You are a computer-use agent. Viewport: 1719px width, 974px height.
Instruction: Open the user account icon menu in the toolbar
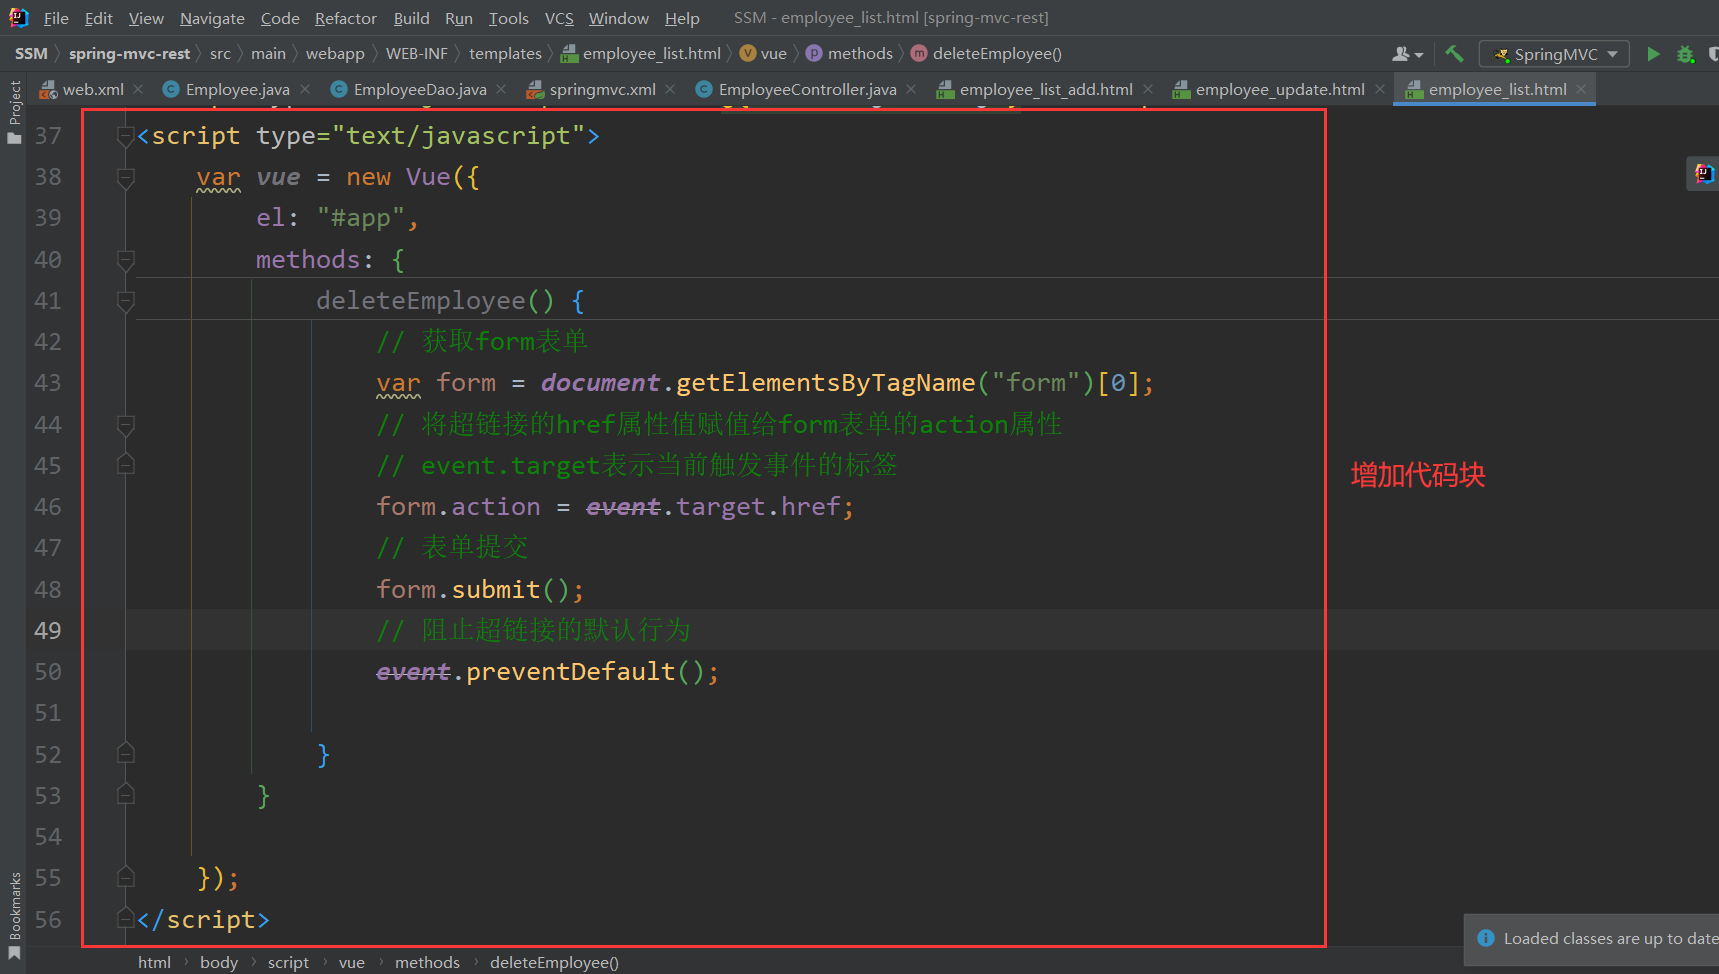pos(1407,54)
